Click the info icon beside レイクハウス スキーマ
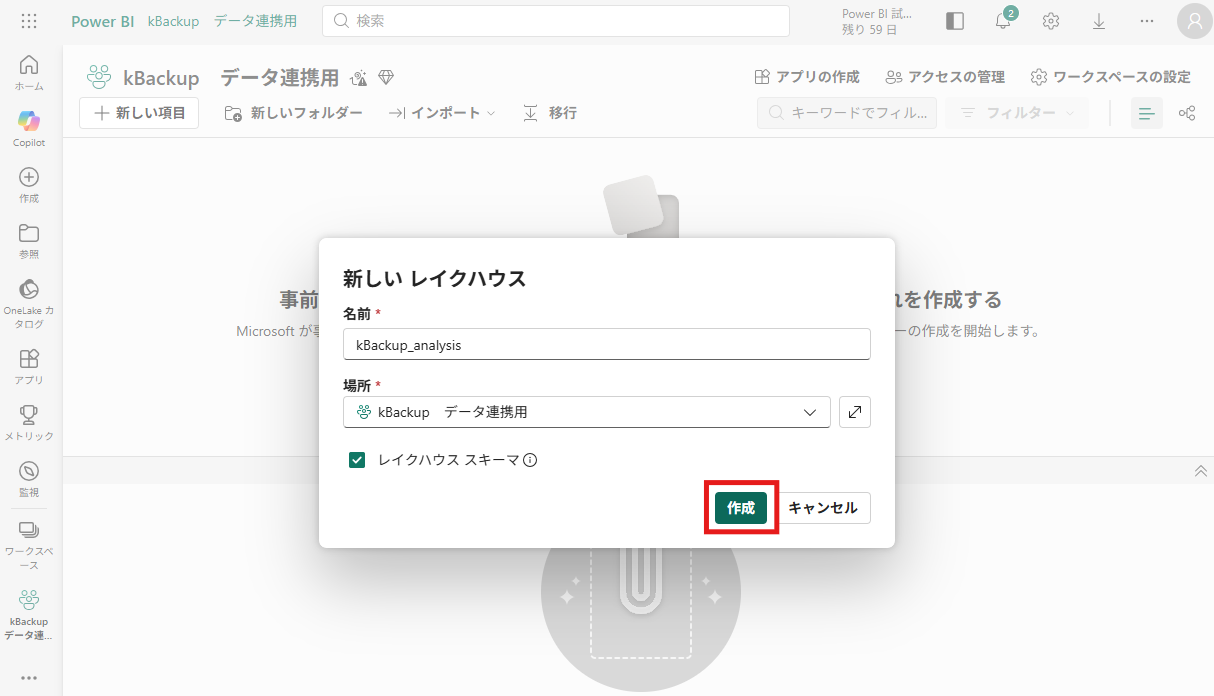The image size is (1214, 696). (x=531, y=460)
